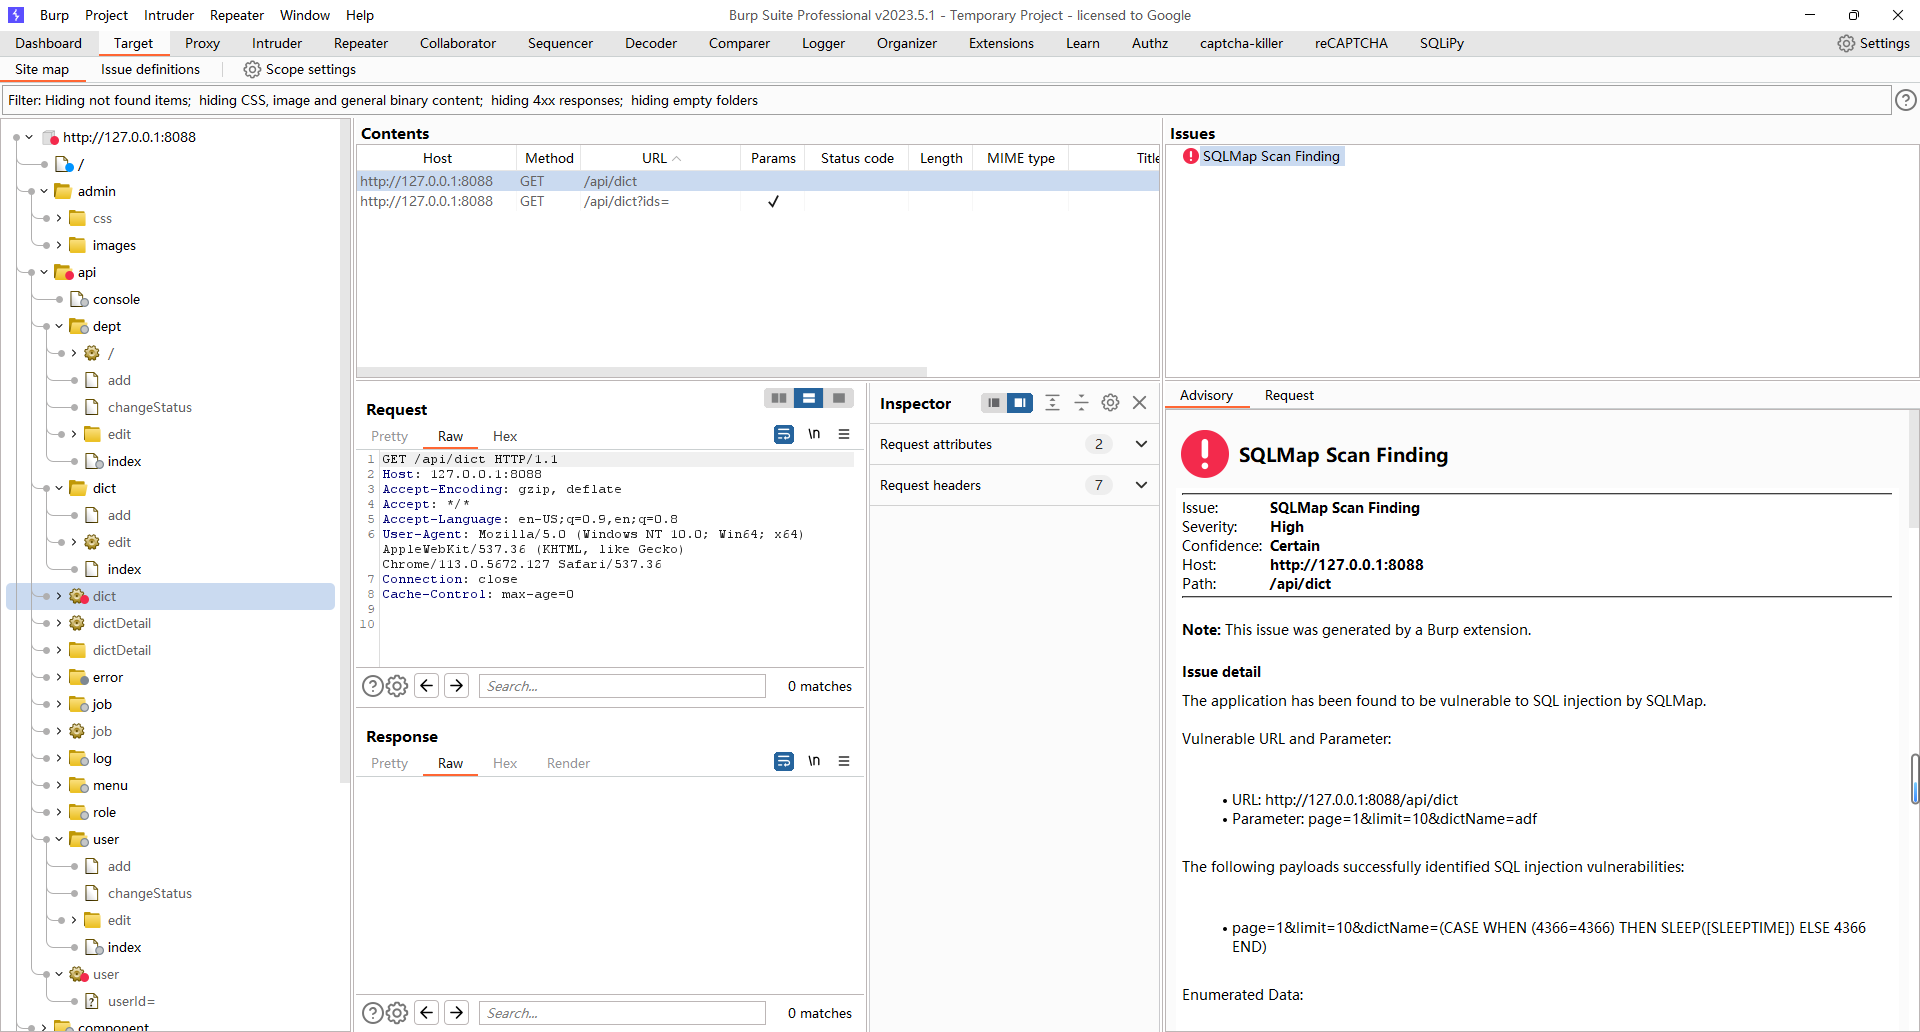Viewport: 1920px width, 1032px height.
Task: Open issue Request tab beside Advisory
Action: (1289, 395)
